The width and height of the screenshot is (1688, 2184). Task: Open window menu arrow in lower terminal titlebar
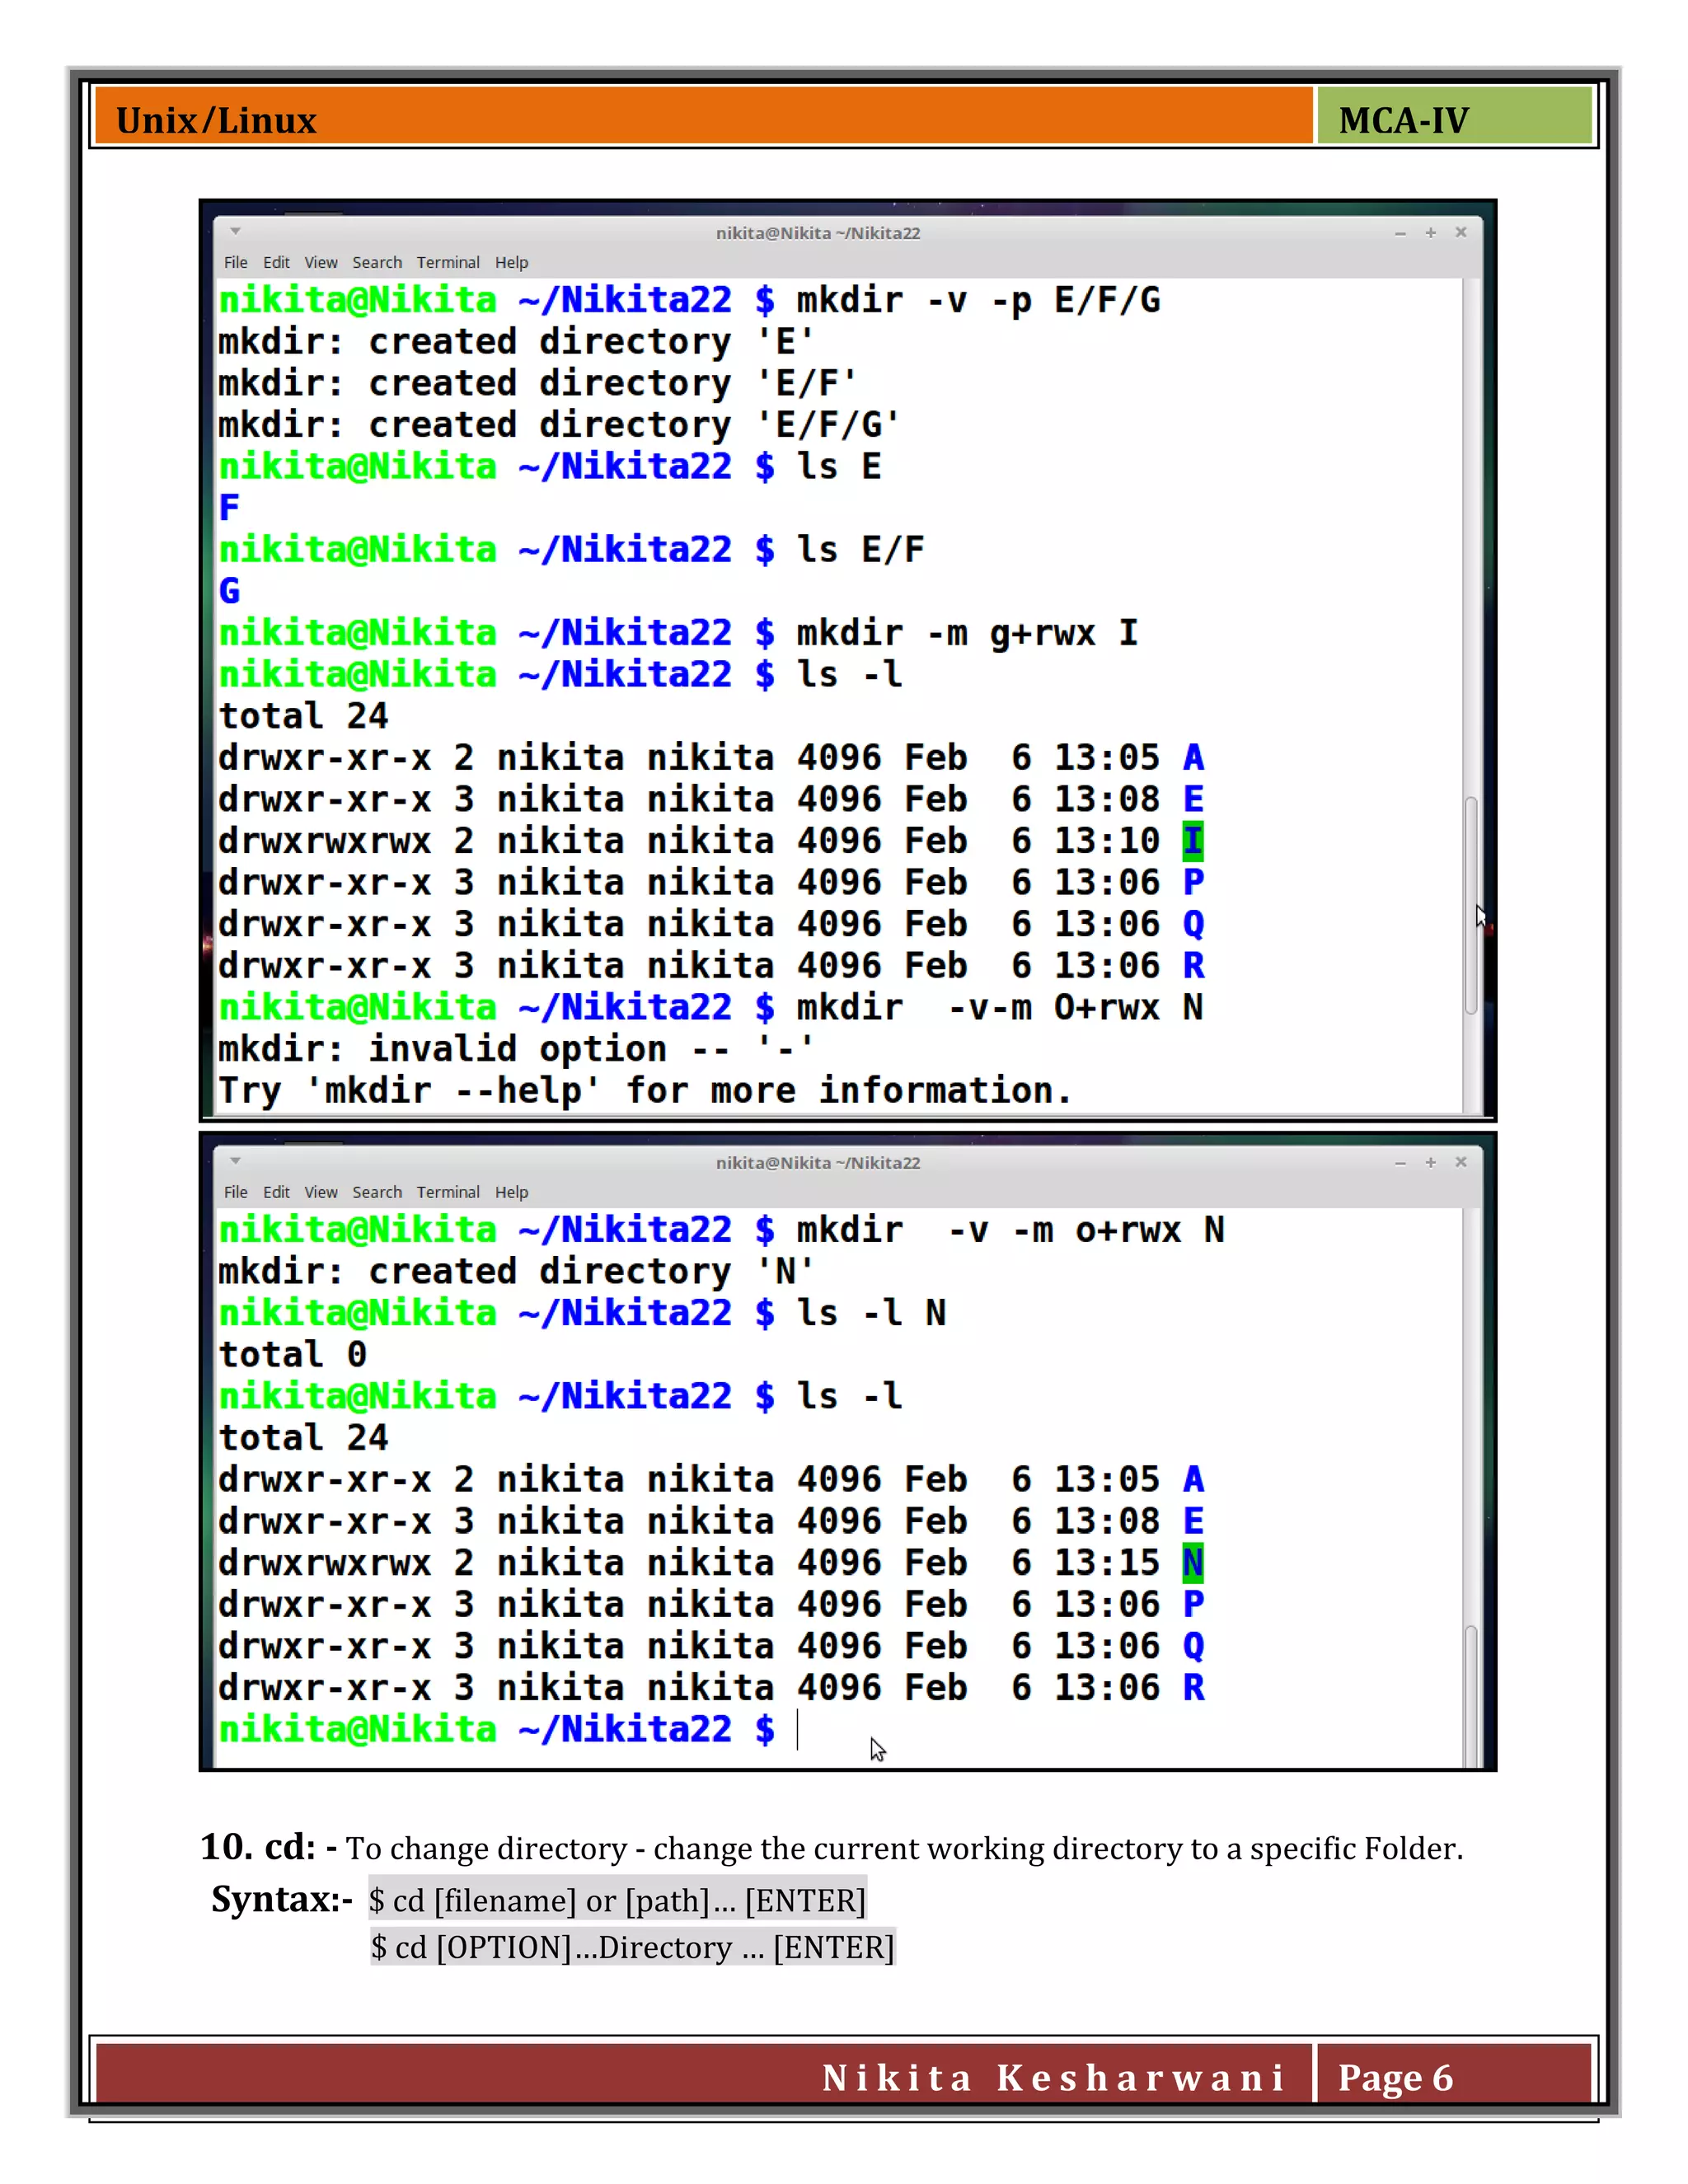236,1161
